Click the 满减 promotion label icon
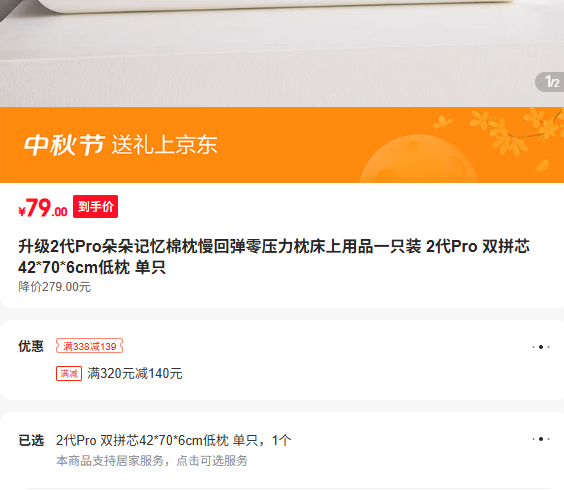Image resolution: width=564 pixels, height=490 pixels. coord(69,373)
